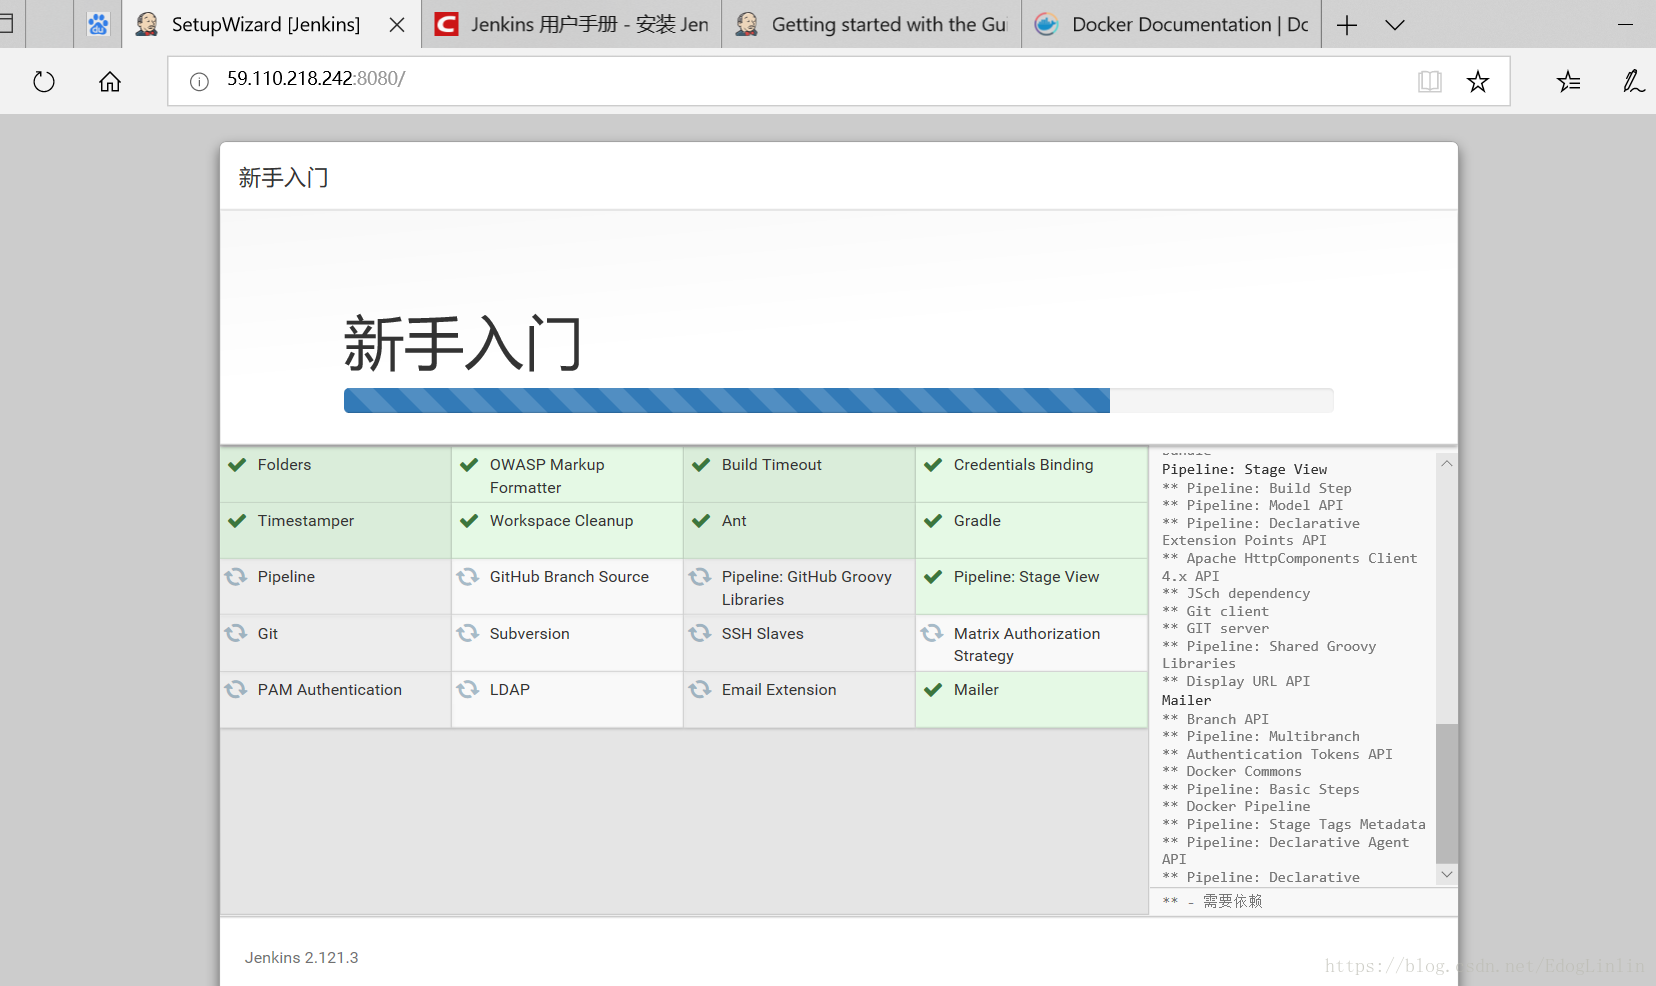Click the '** - 需要依赖' legend text
Screen dimensions: 1656x986
coord(1212,901)
